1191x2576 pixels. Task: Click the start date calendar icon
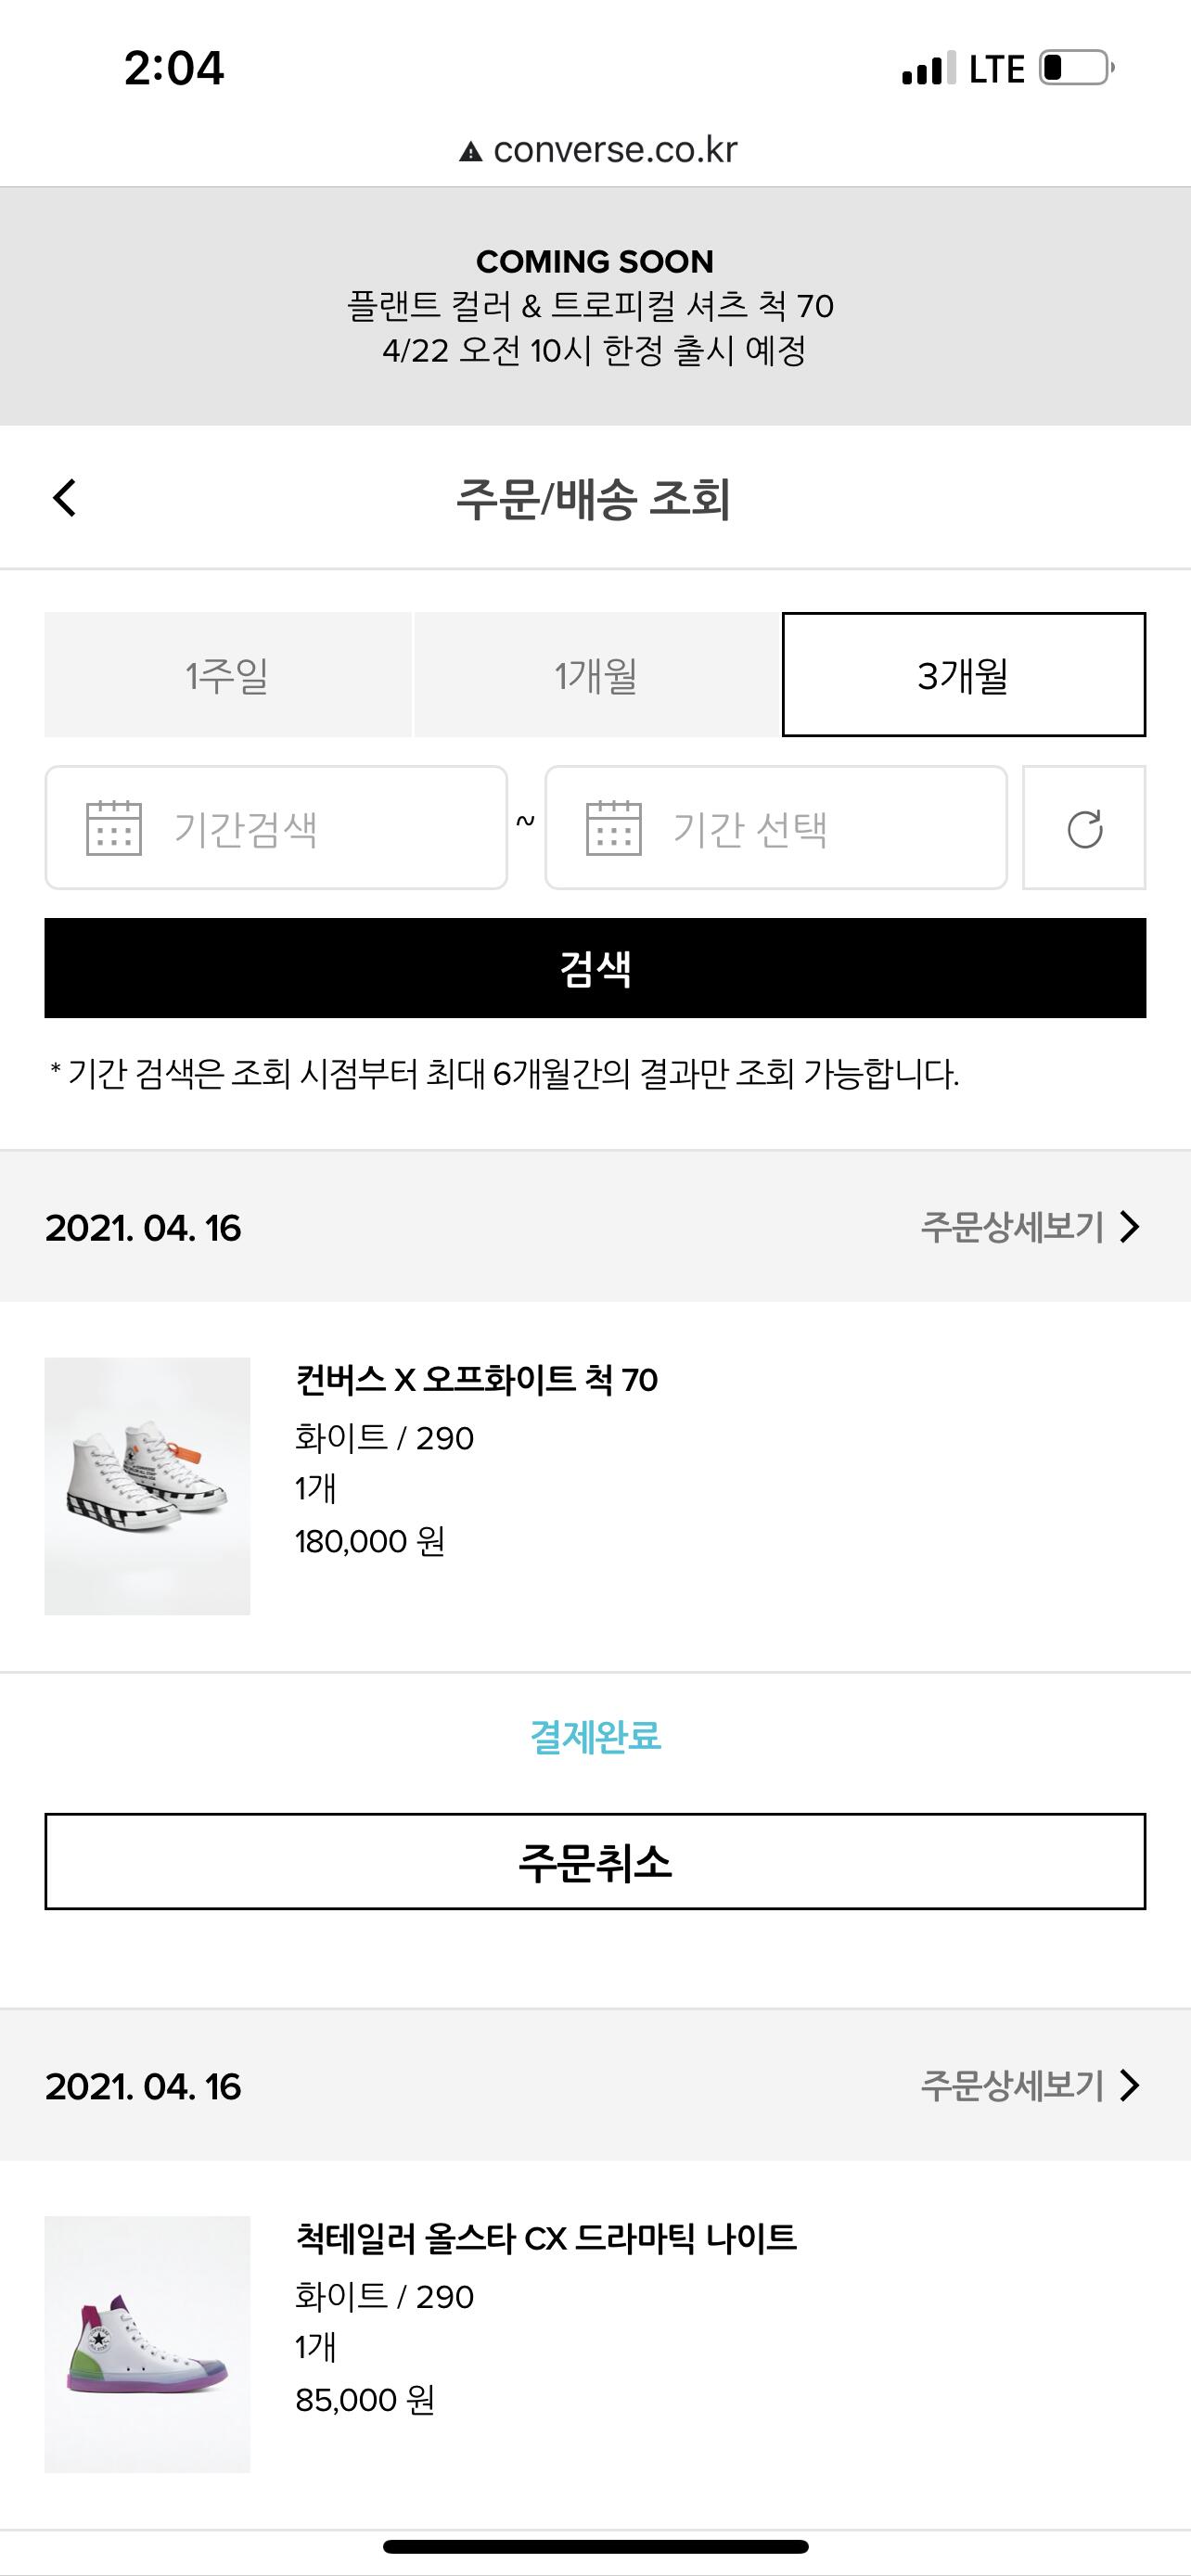pos(114,828)
